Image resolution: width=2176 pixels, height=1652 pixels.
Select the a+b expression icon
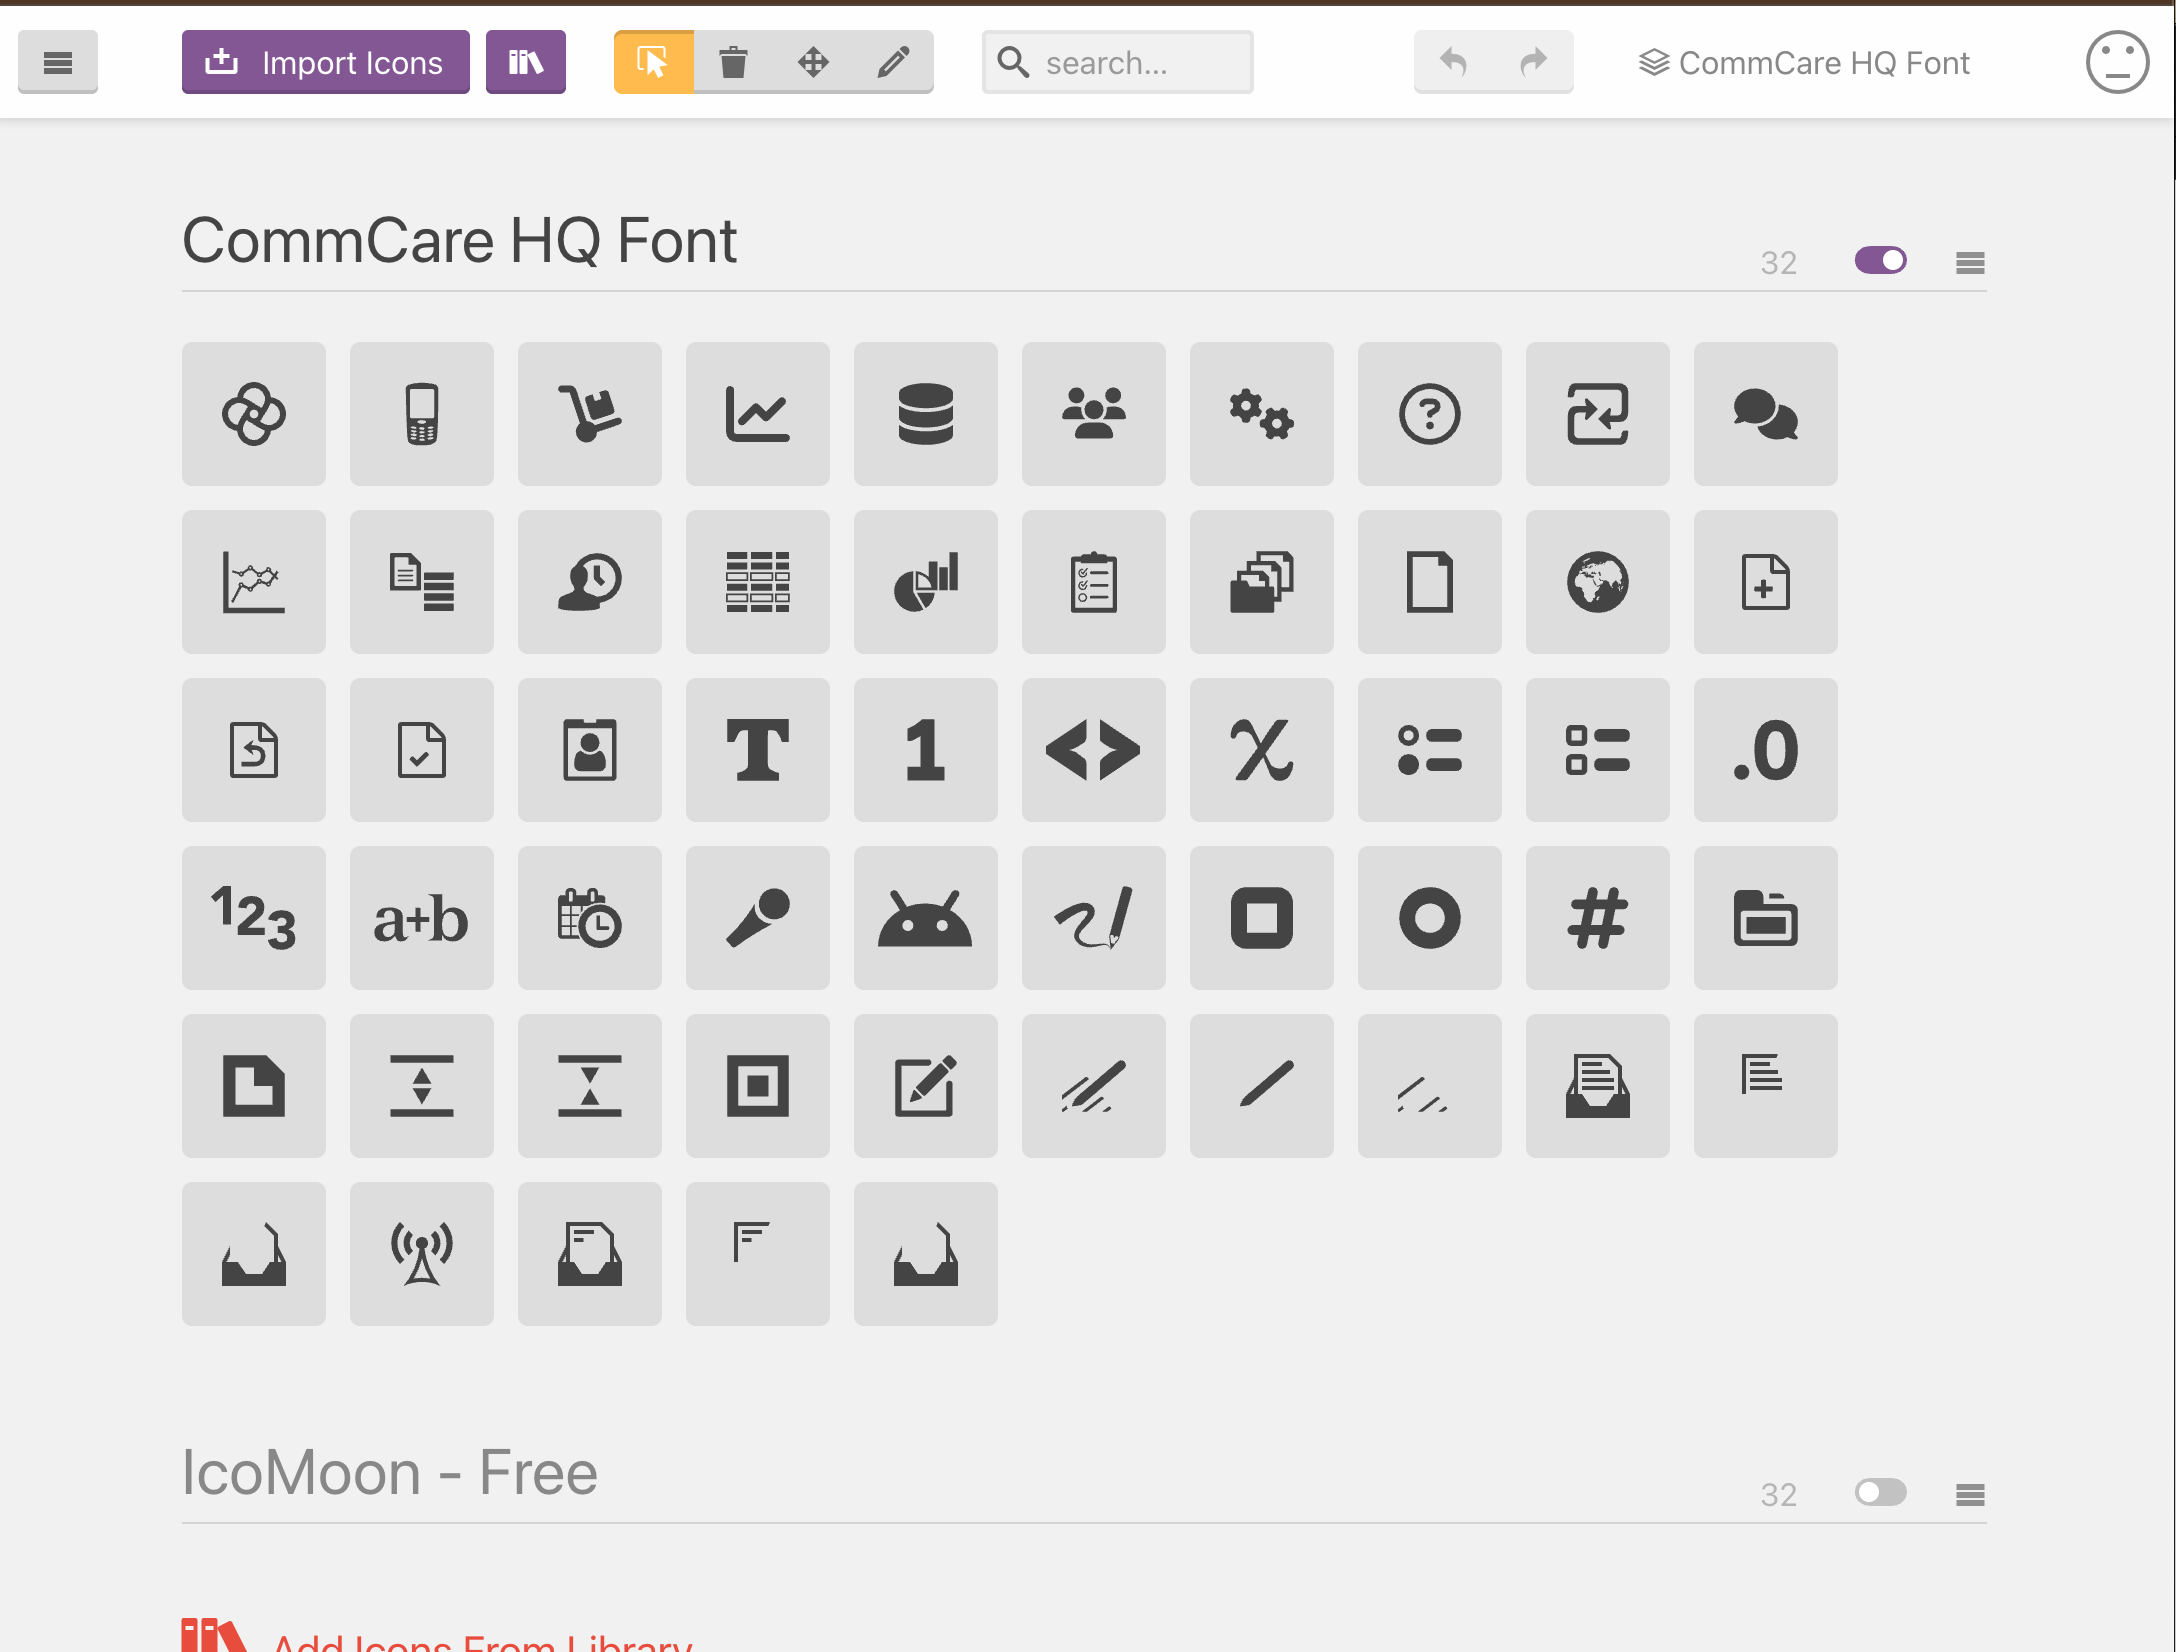click(x=422, y=918)
